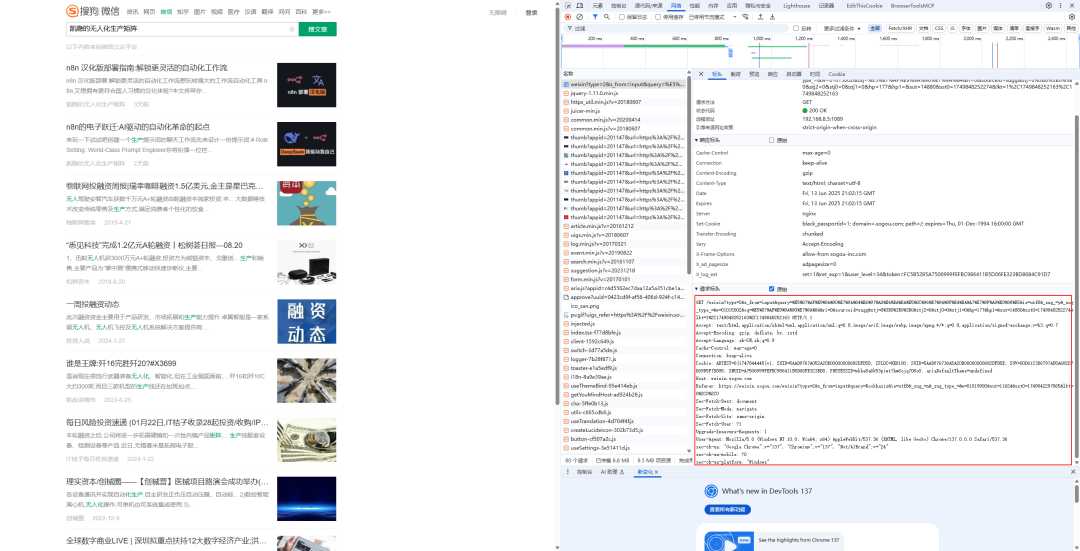Open the n8n 汉化版部署指南 article link
Viewport: 1080px width, 551px height.
coord(147,67)
